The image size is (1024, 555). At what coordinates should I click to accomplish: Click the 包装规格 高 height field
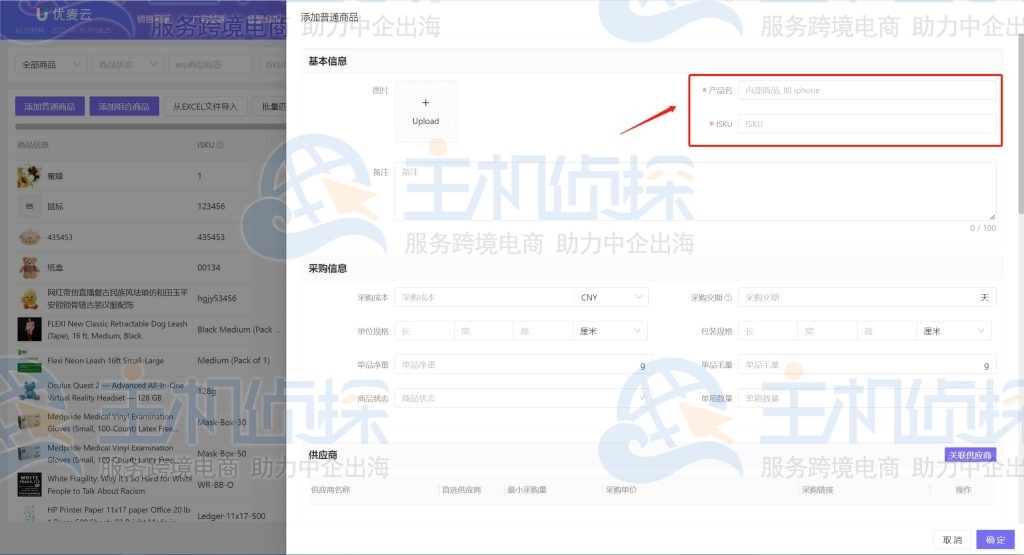(x=886, y=331)
